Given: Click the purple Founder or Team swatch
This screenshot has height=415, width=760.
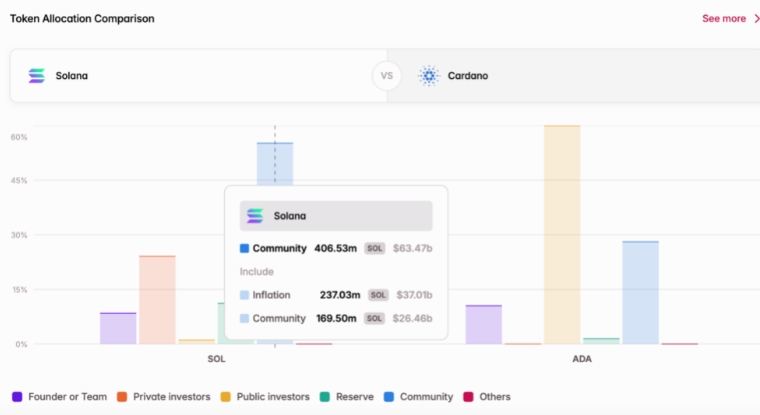Looking at the screenshot, I should click(17, 397).
